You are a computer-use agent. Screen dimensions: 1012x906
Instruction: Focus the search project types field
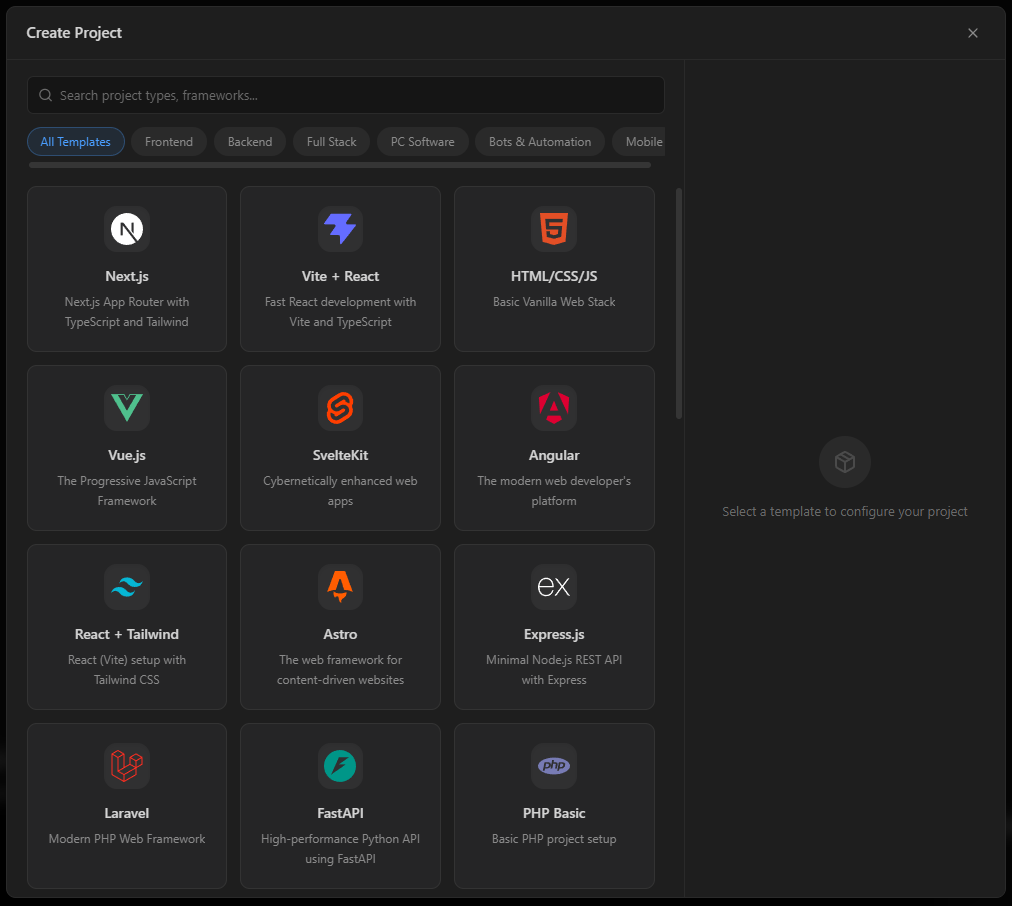[x=346, y=96]
